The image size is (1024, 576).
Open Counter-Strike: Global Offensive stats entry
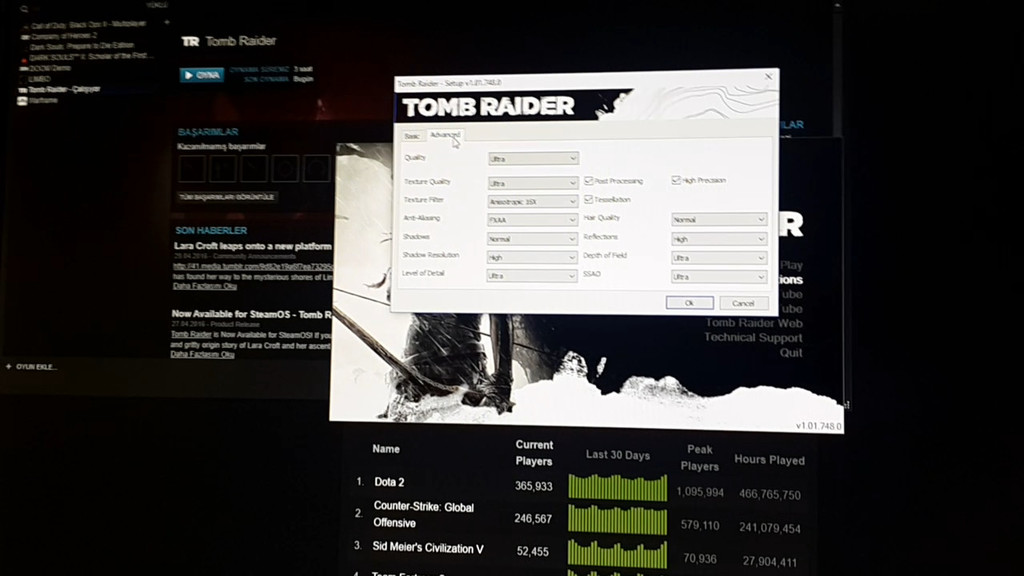coord(424,515)
